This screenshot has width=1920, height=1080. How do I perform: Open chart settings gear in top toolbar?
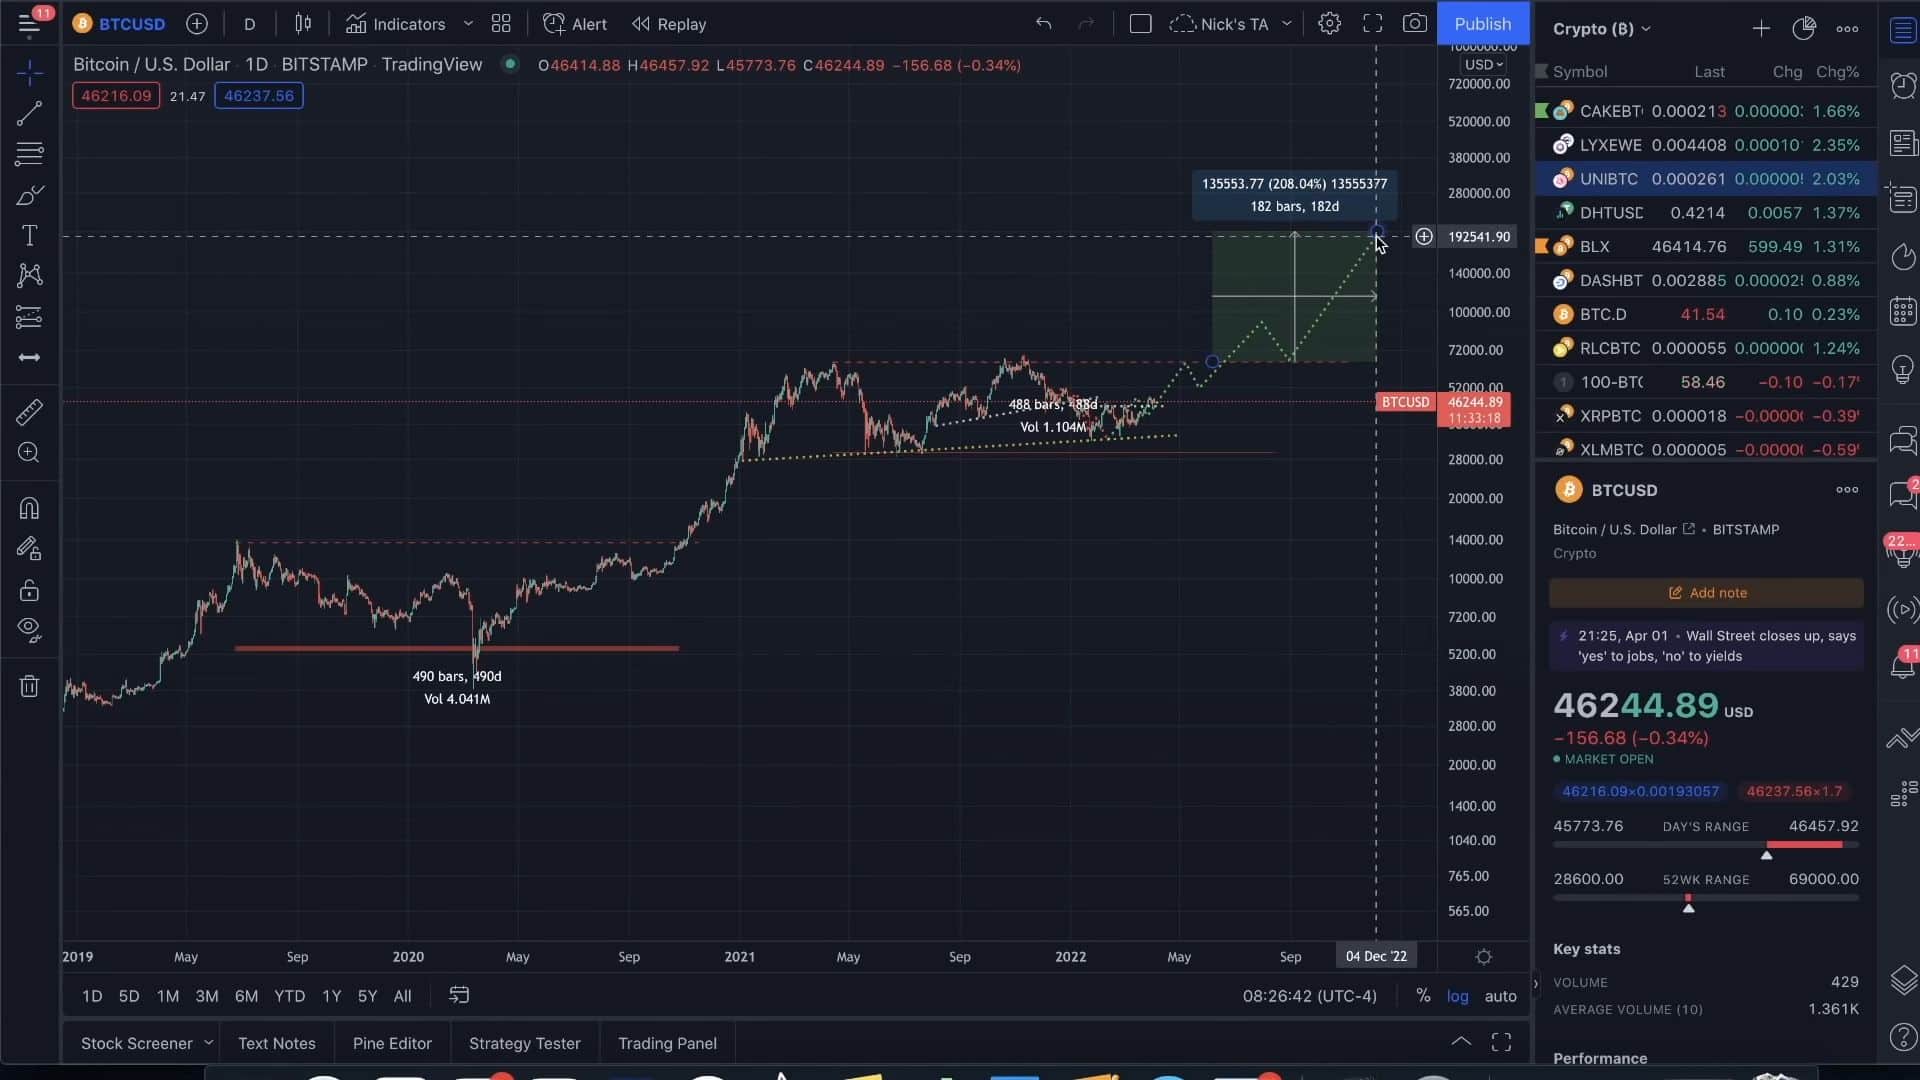pyautogui.click(x=1329, y=24)
